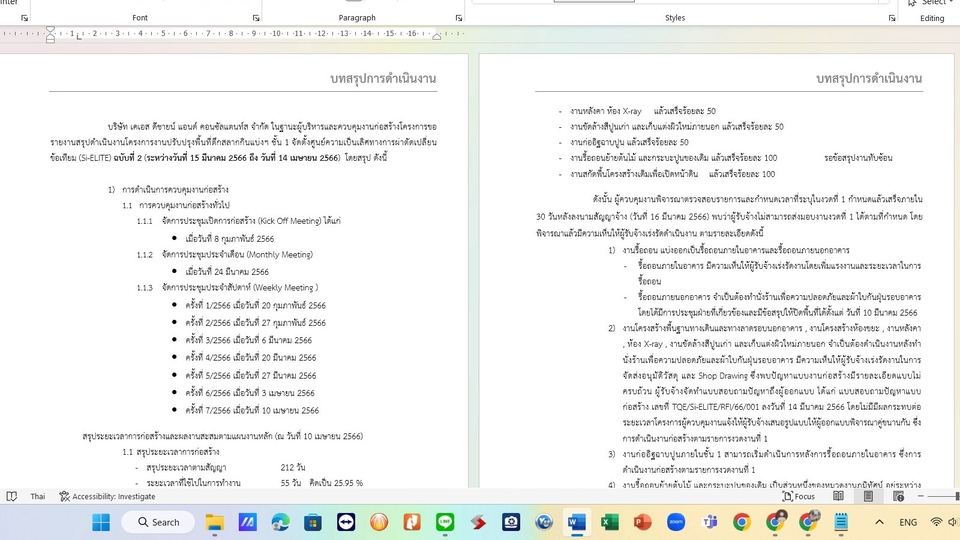Switch to Focus mode
Viewport: 960px width, 540px height.
[x=799, y=497]
